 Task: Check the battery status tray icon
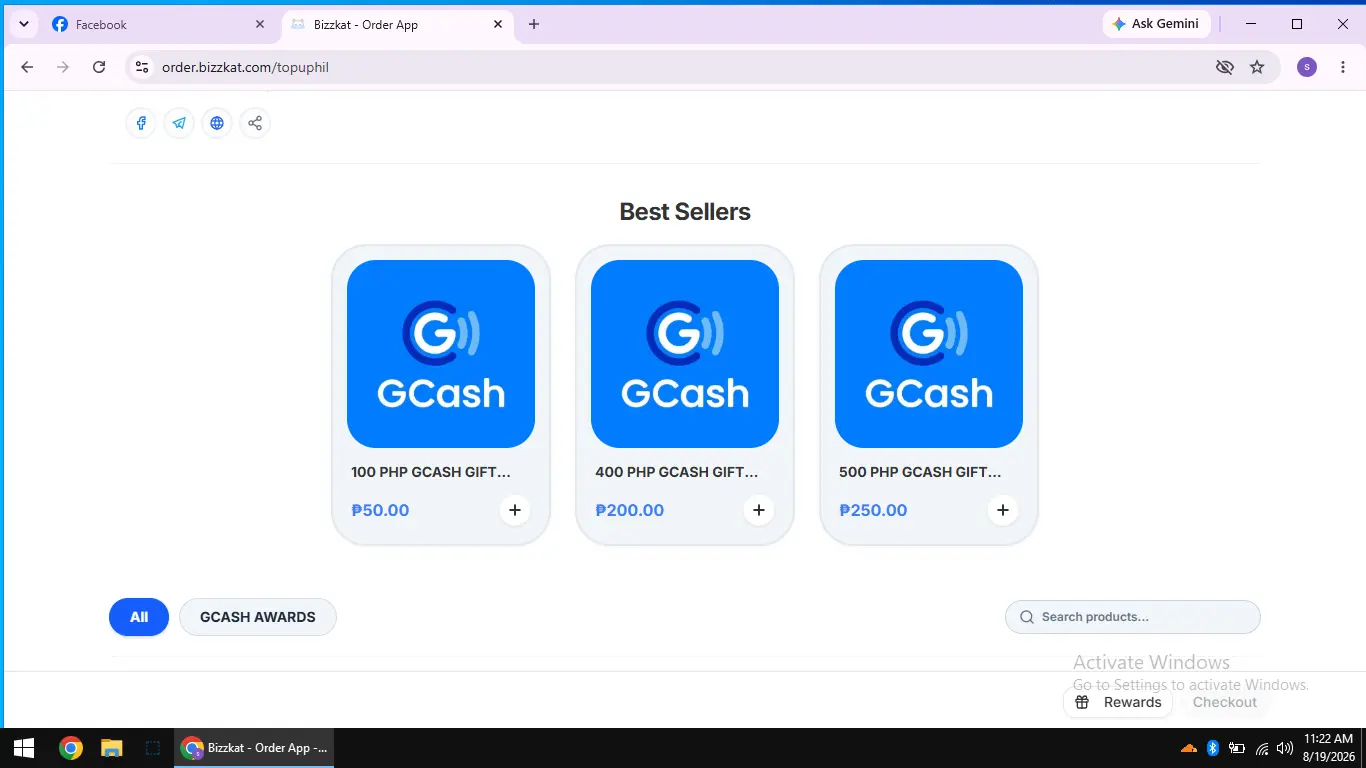click(1237, 748)
